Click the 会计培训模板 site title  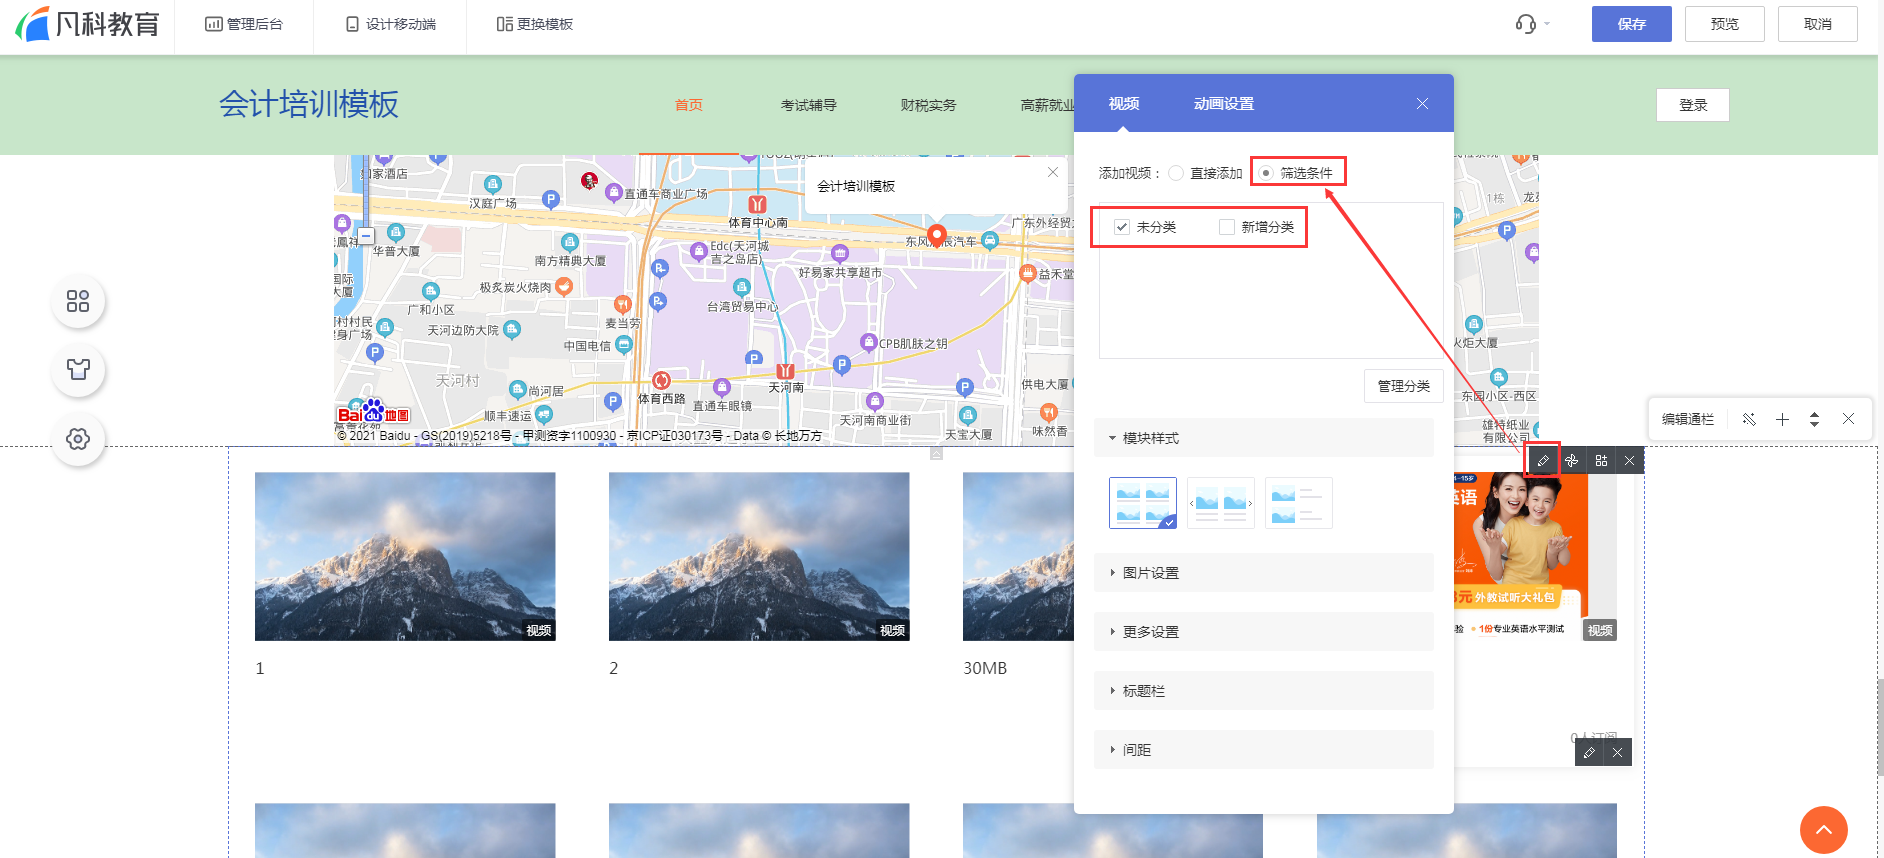click(309, 104)
